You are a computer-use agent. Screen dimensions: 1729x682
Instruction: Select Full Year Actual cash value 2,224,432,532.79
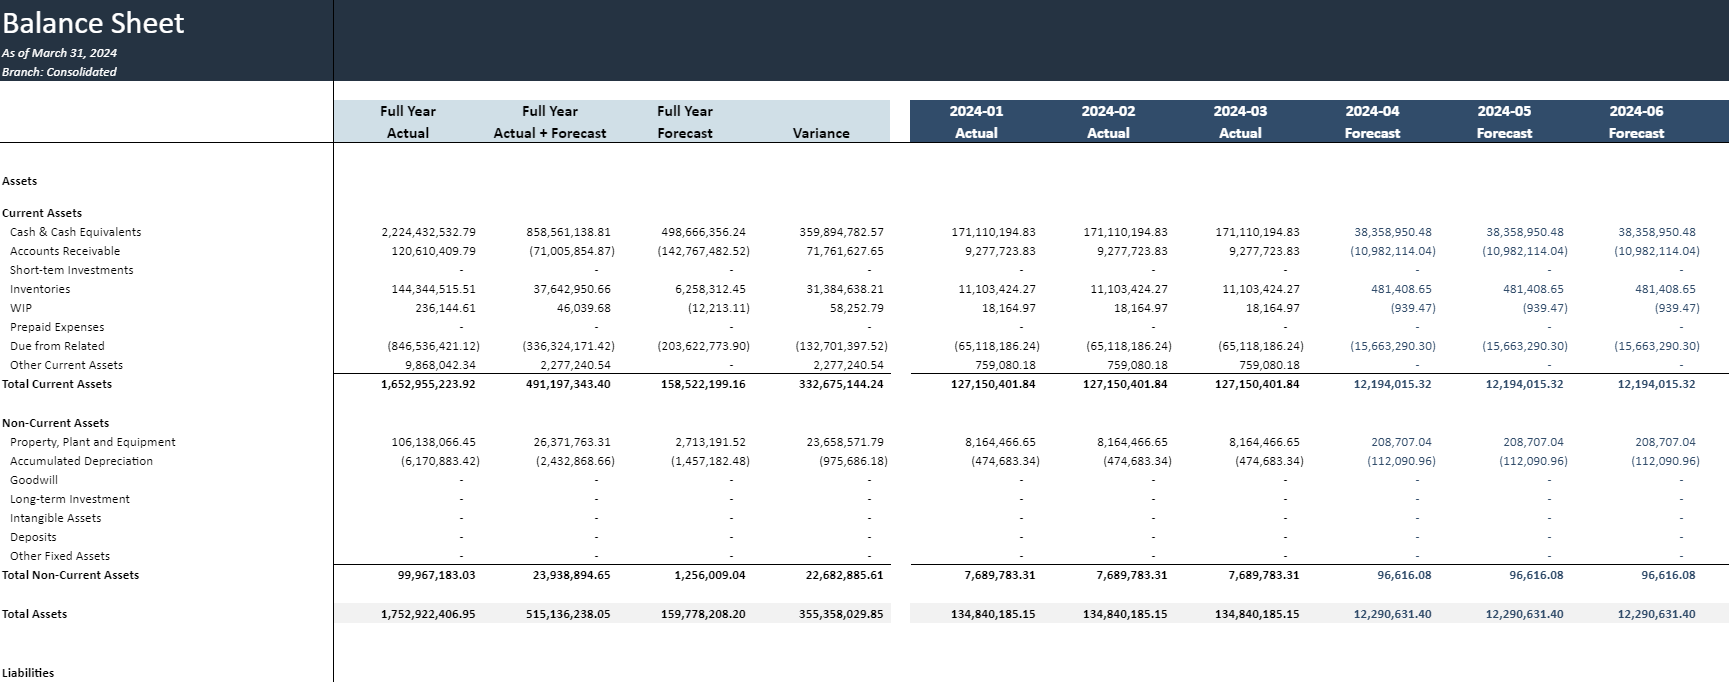(428, 232)
